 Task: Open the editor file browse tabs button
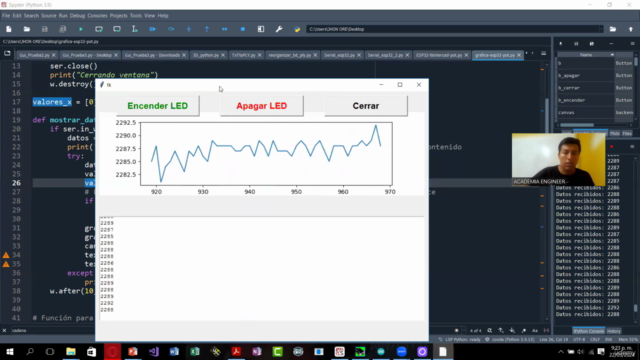click(x=7, y=53)
